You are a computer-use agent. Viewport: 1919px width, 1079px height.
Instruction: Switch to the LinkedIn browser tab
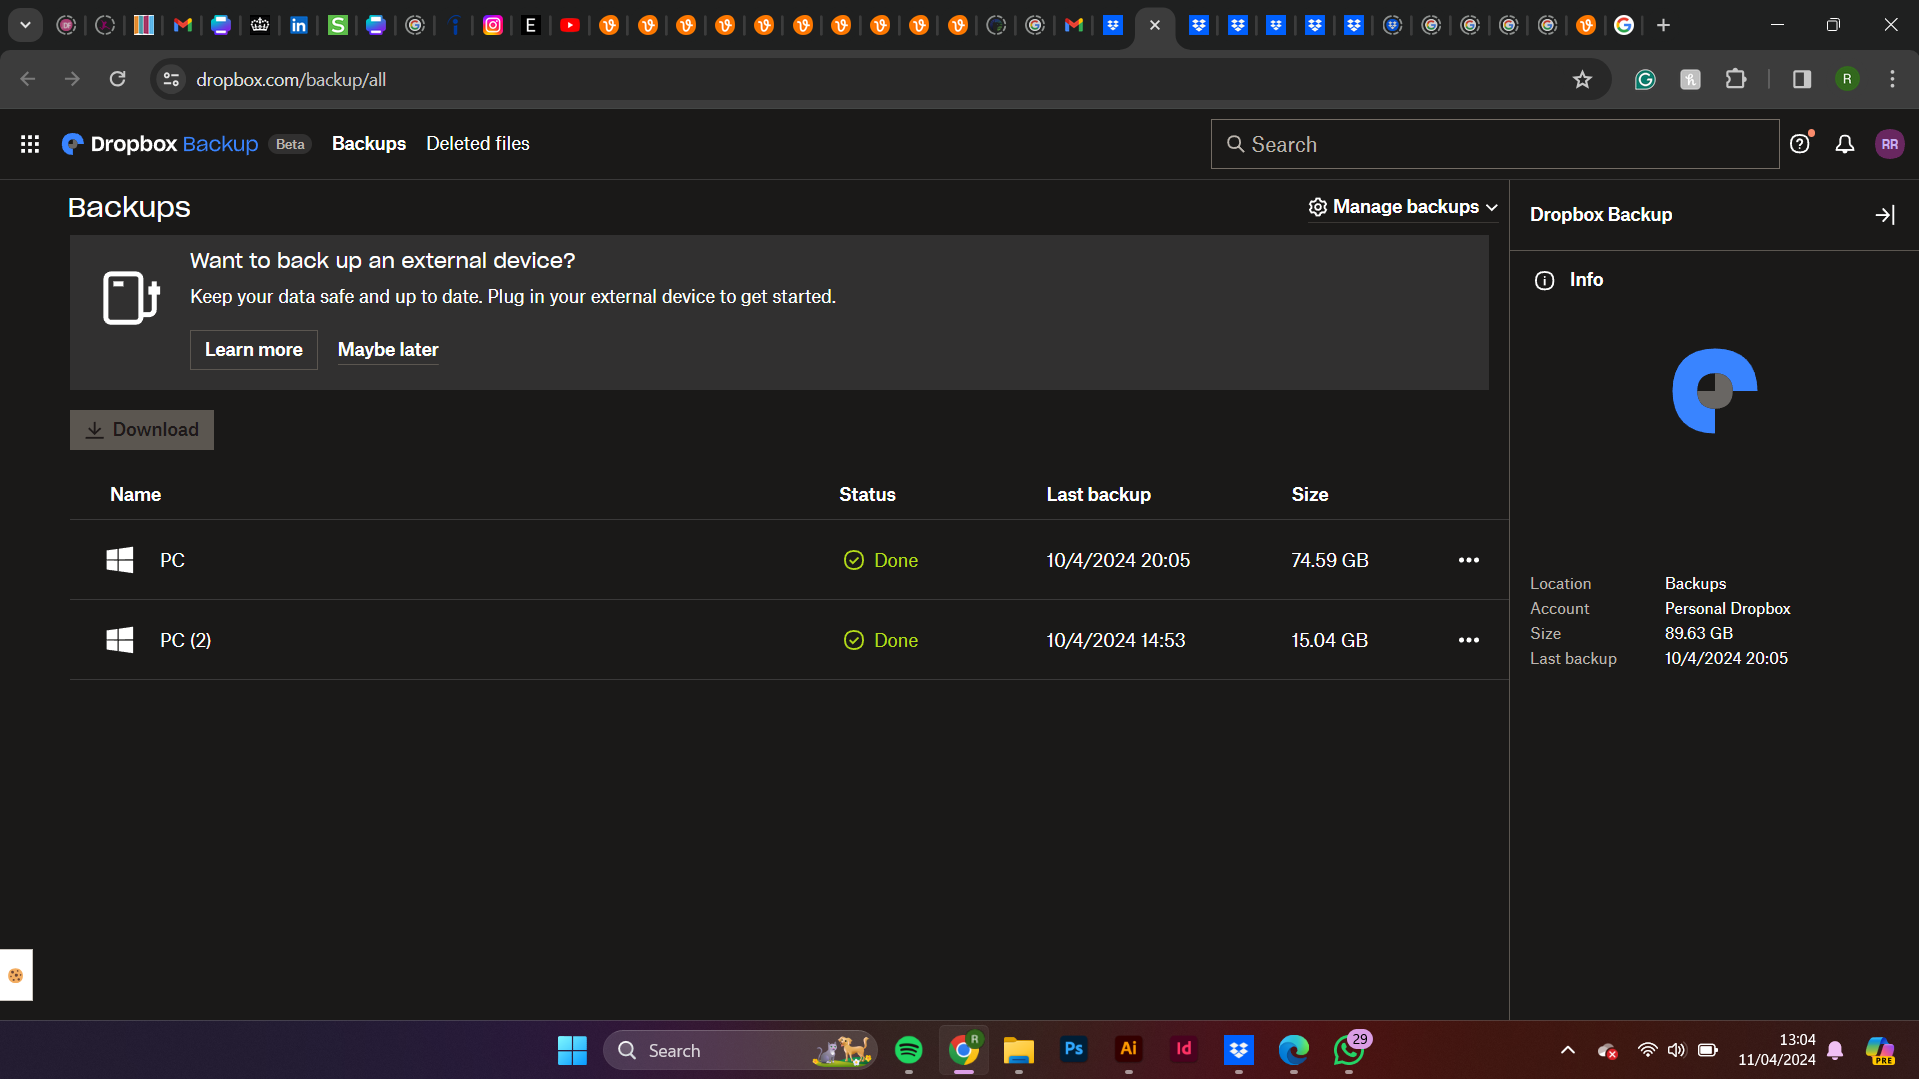click(x=299, y=25)
